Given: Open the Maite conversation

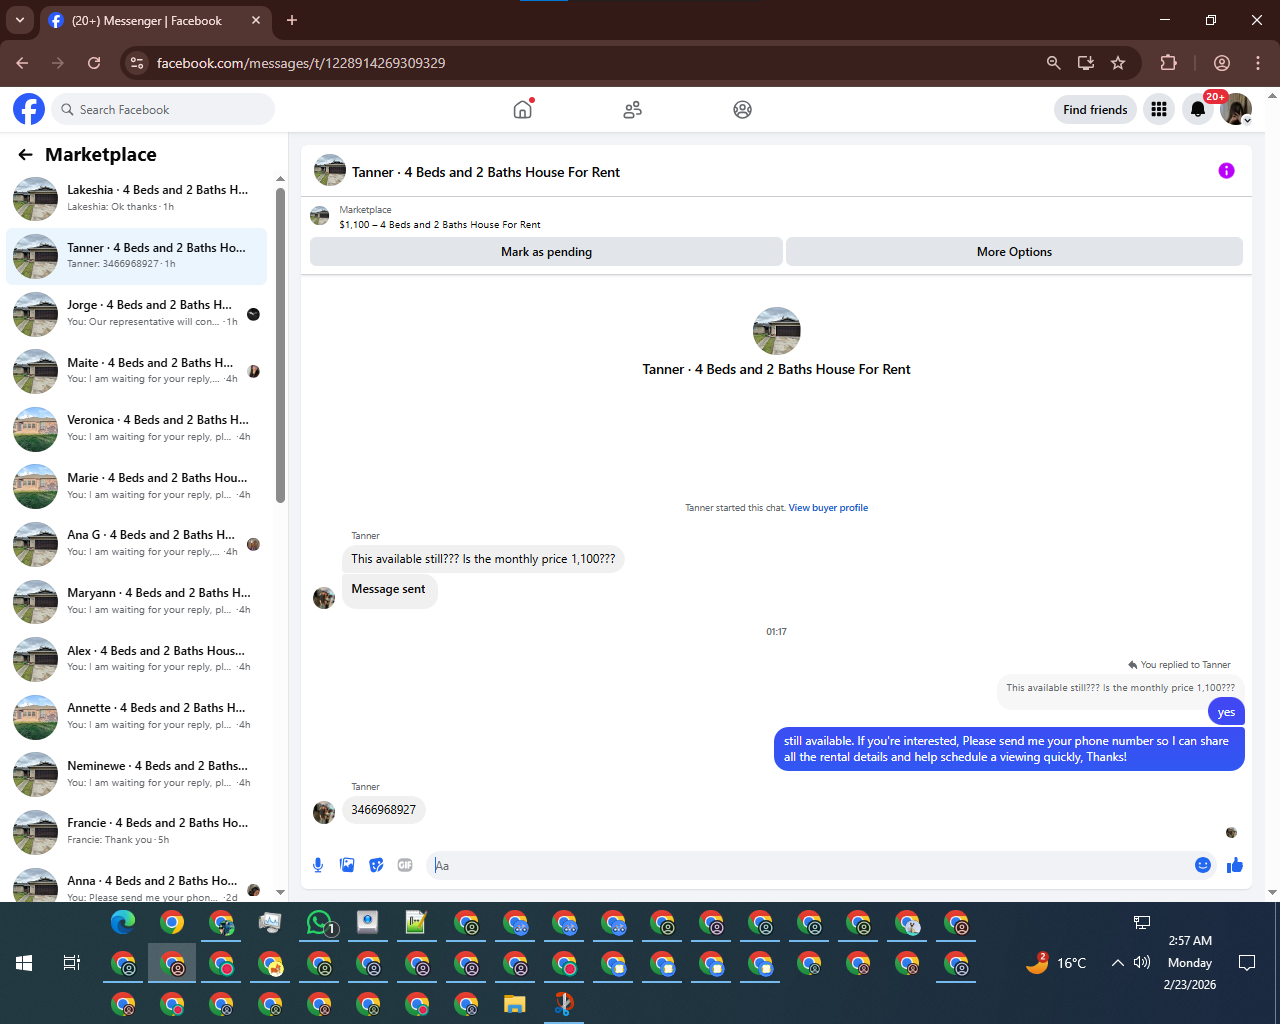Looking at the screenshot, I should coord(137,371).
